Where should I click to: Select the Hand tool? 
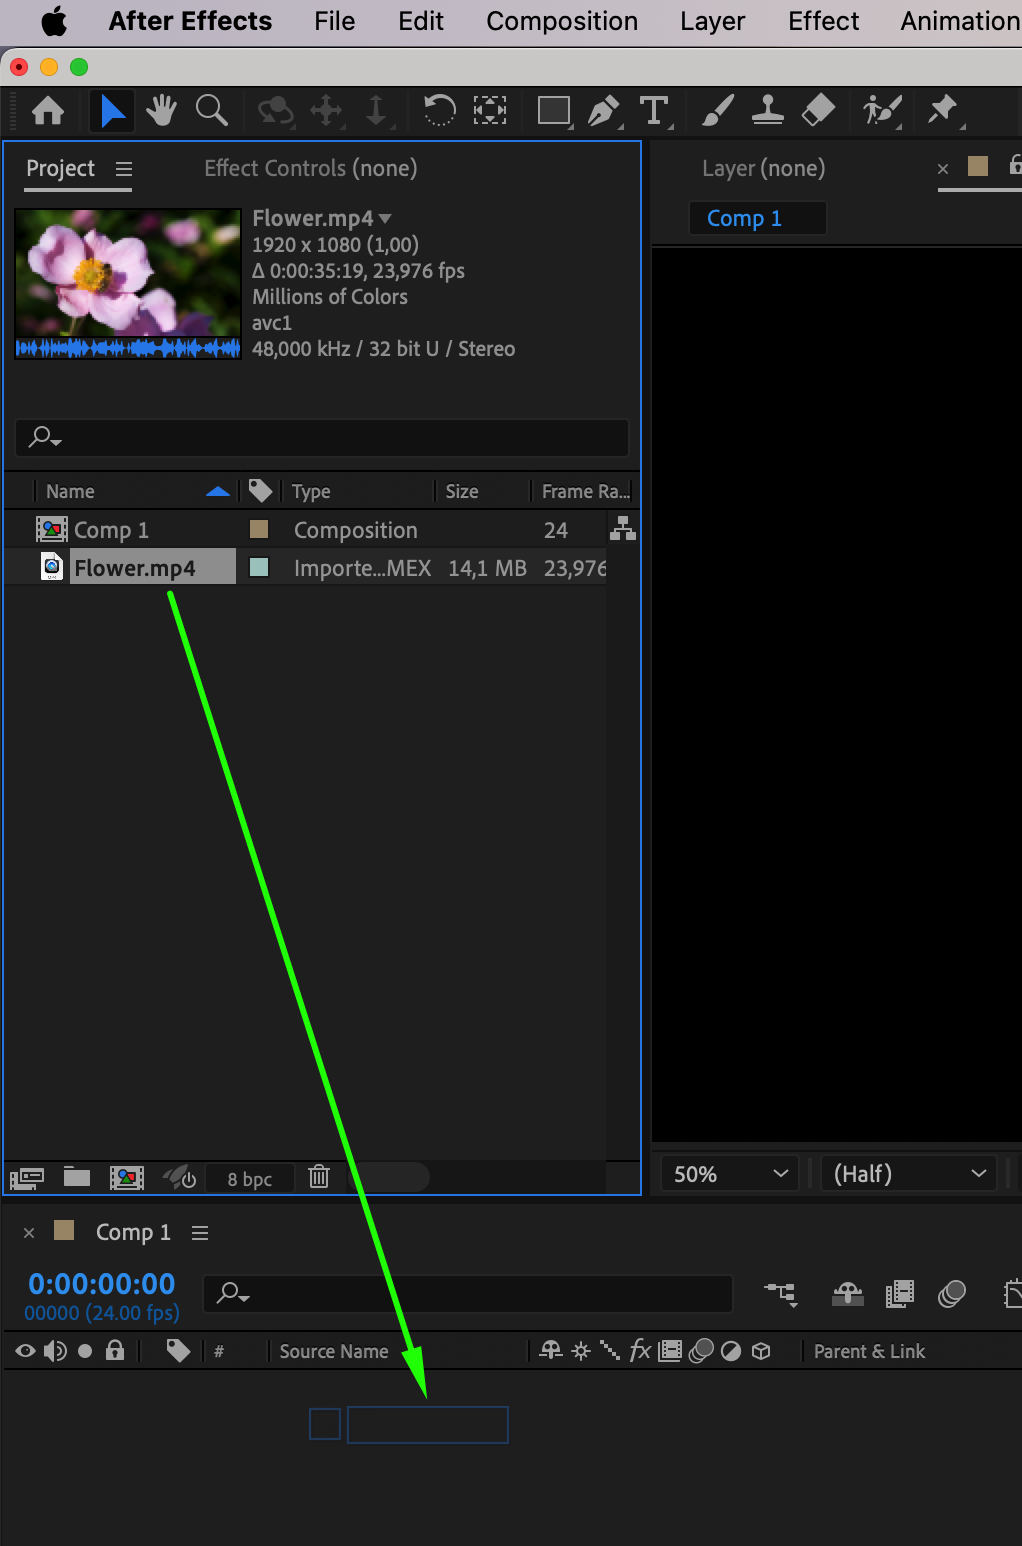point(160,110)
